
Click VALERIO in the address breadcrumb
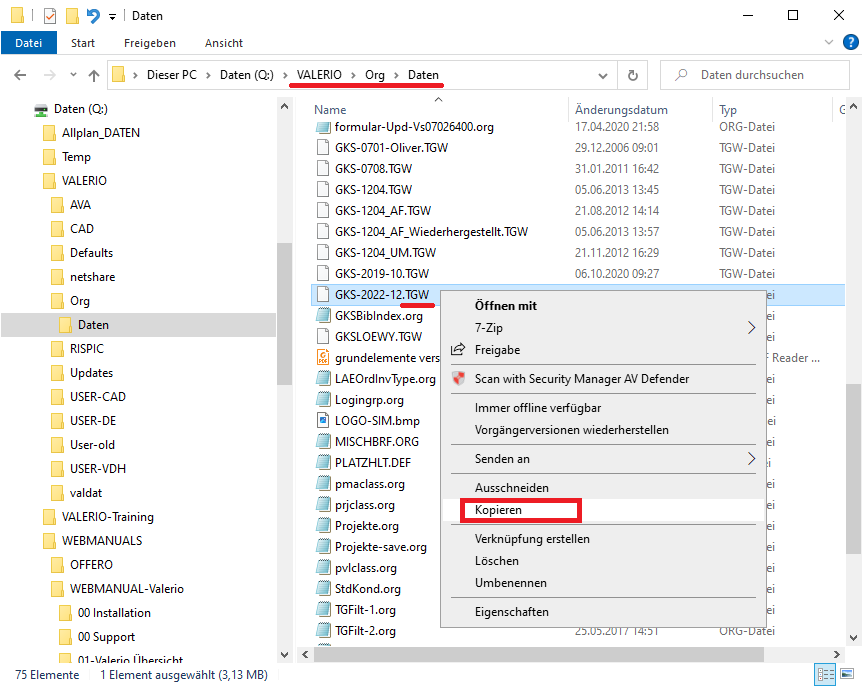tap(319, 75)
